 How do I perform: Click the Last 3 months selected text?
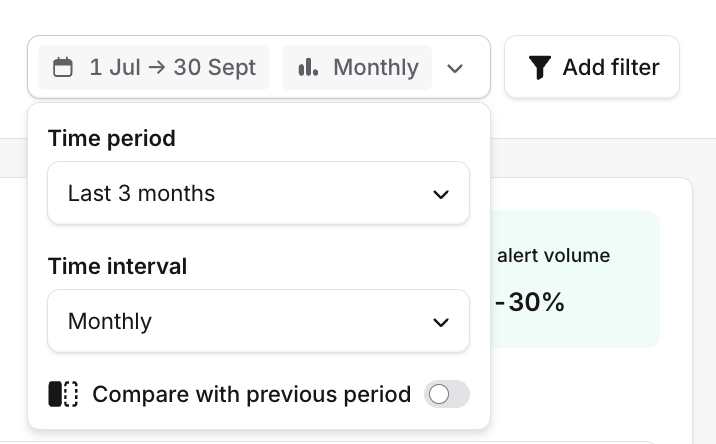click(141, 193)
